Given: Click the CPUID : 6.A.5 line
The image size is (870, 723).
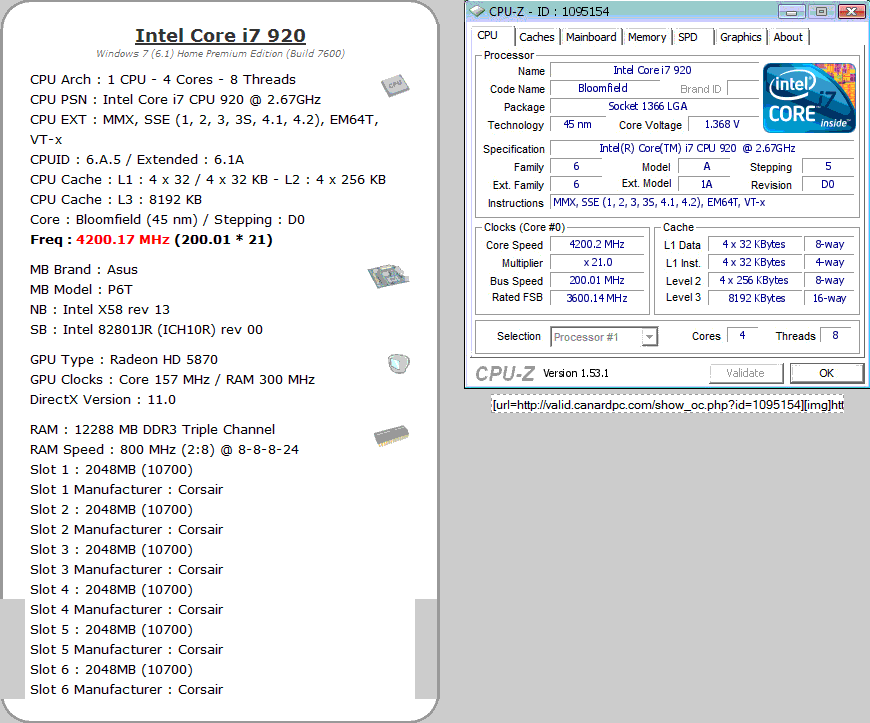Looking at the screenshot, I should pyautogui.click(x=137, y=160).
